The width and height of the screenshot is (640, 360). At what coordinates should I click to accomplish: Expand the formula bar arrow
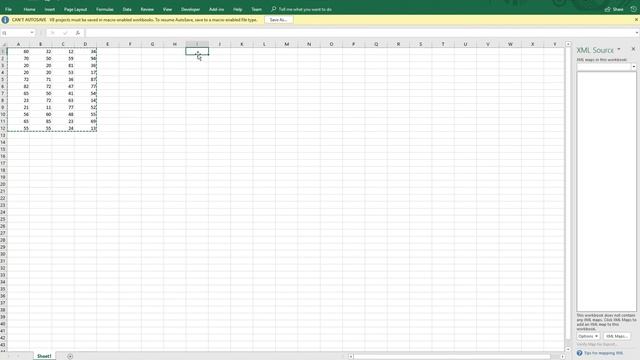[x=636, y=33]
